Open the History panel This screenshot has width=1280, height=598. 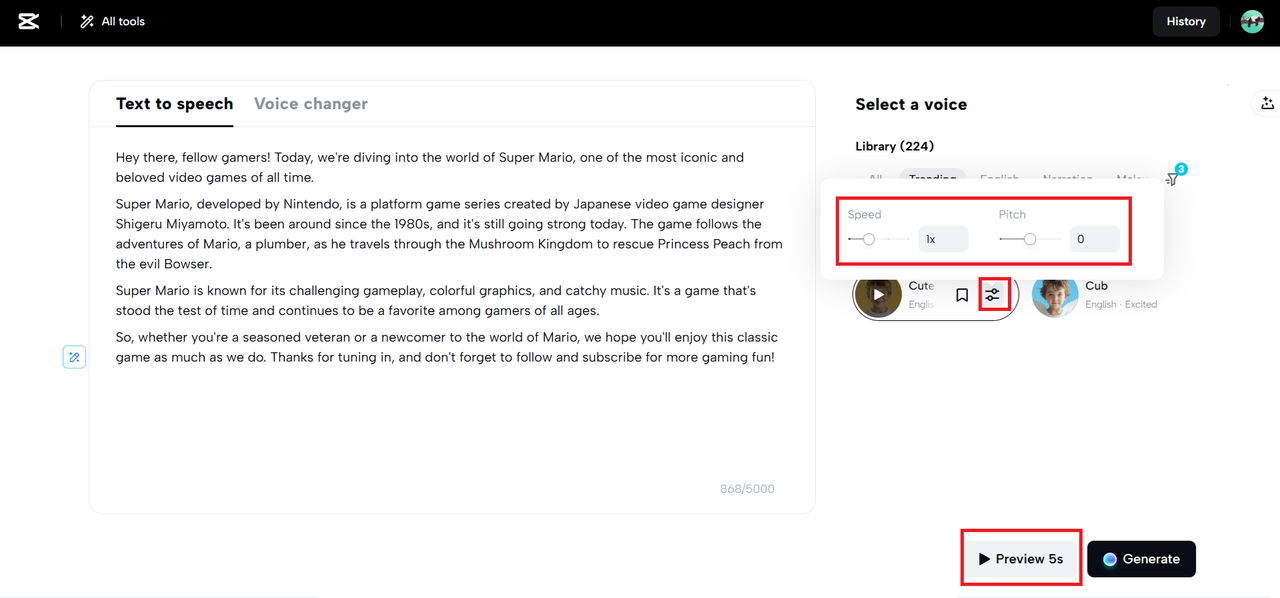click(1186, 21)
